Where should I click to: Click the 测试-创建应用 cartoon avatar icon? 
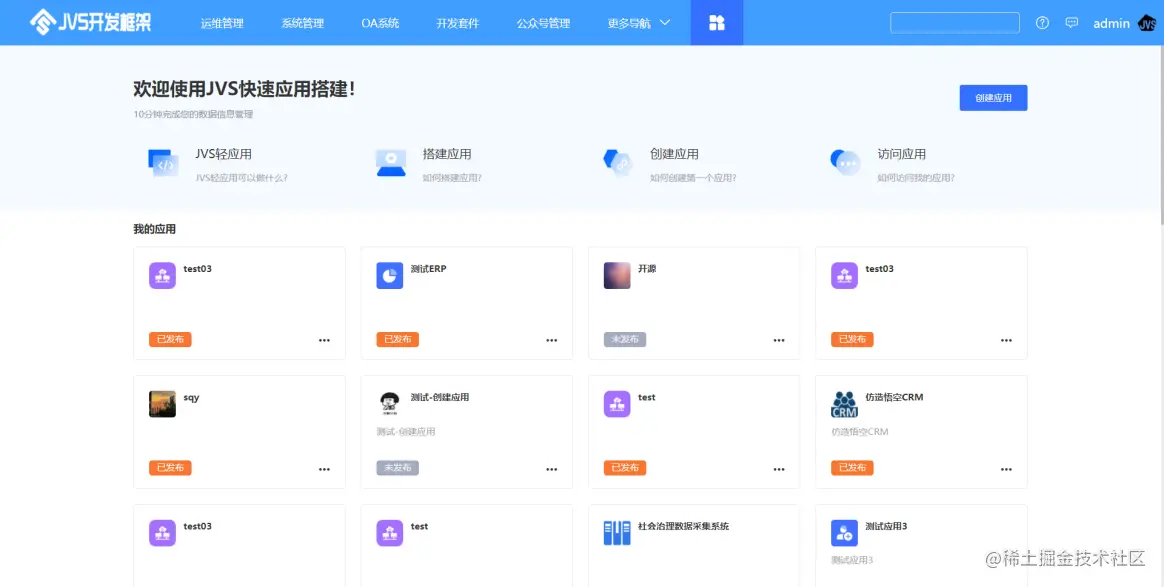[389, 404]
